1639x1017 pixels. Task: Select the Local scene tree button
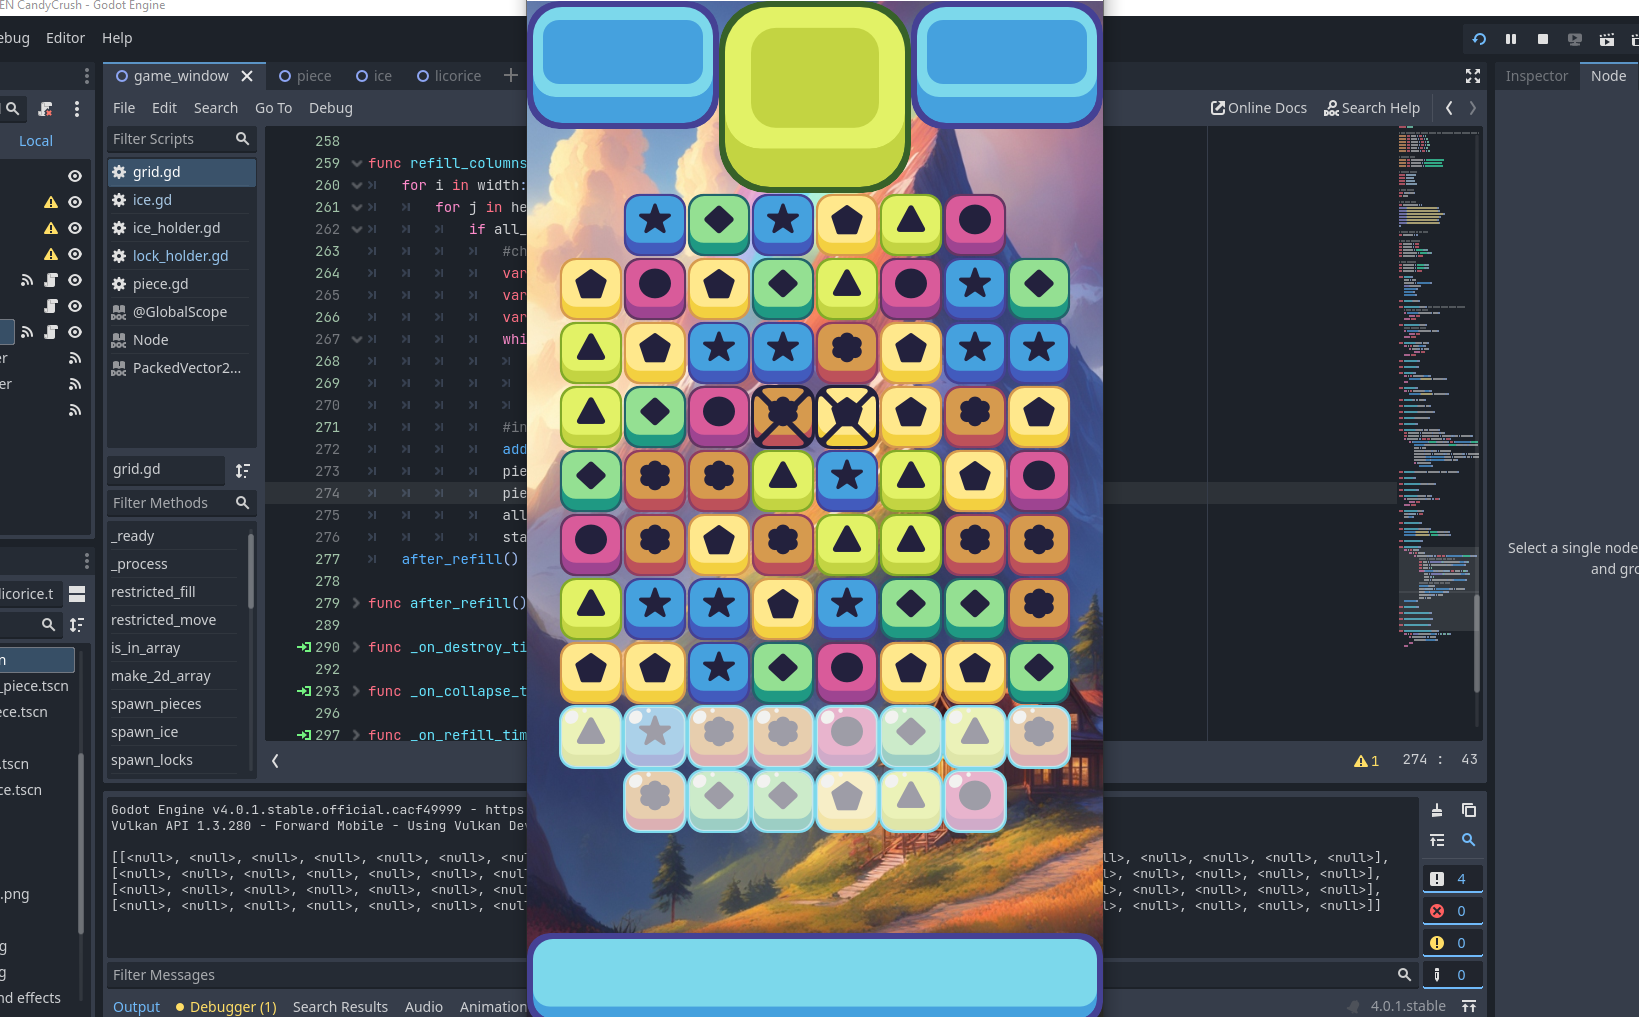36,141
